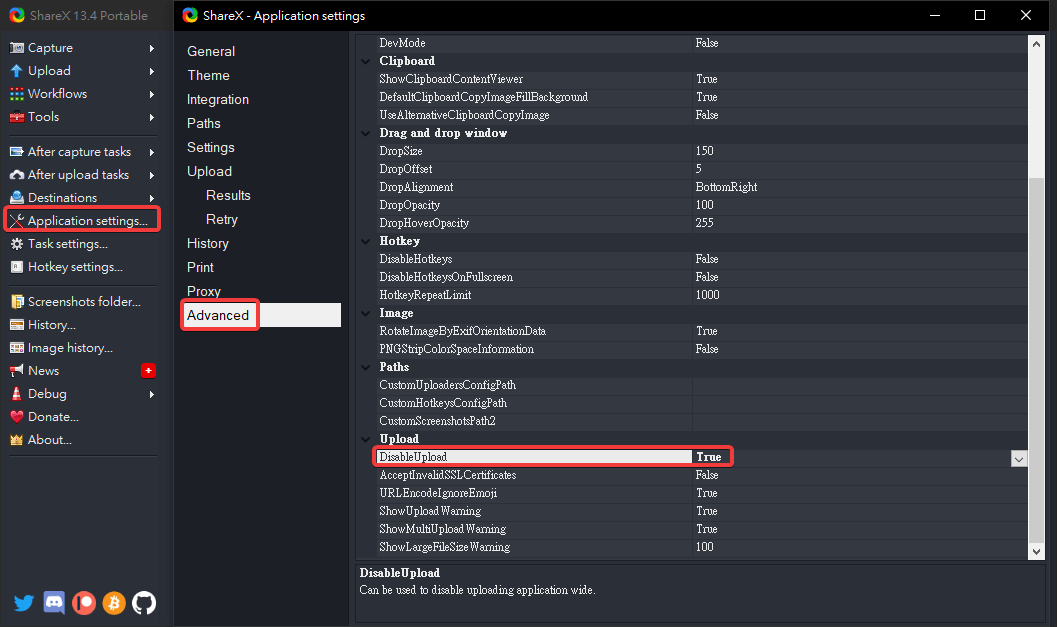Toggle ShowClipboardContentViewer True value
1057x627 pixels.
pyautogui.click(x=706, y=79)
